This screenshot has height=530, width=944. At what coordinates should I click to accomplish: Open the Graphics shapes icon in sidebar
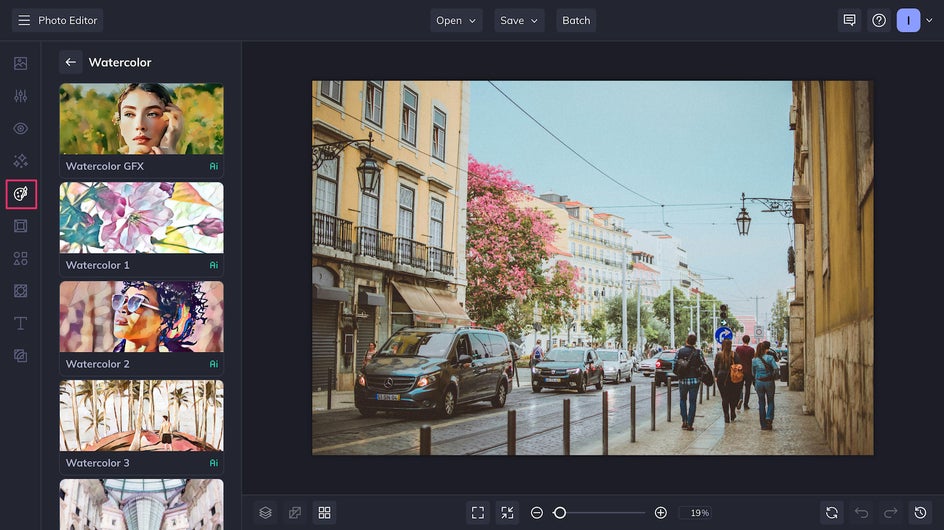(21, 258)
